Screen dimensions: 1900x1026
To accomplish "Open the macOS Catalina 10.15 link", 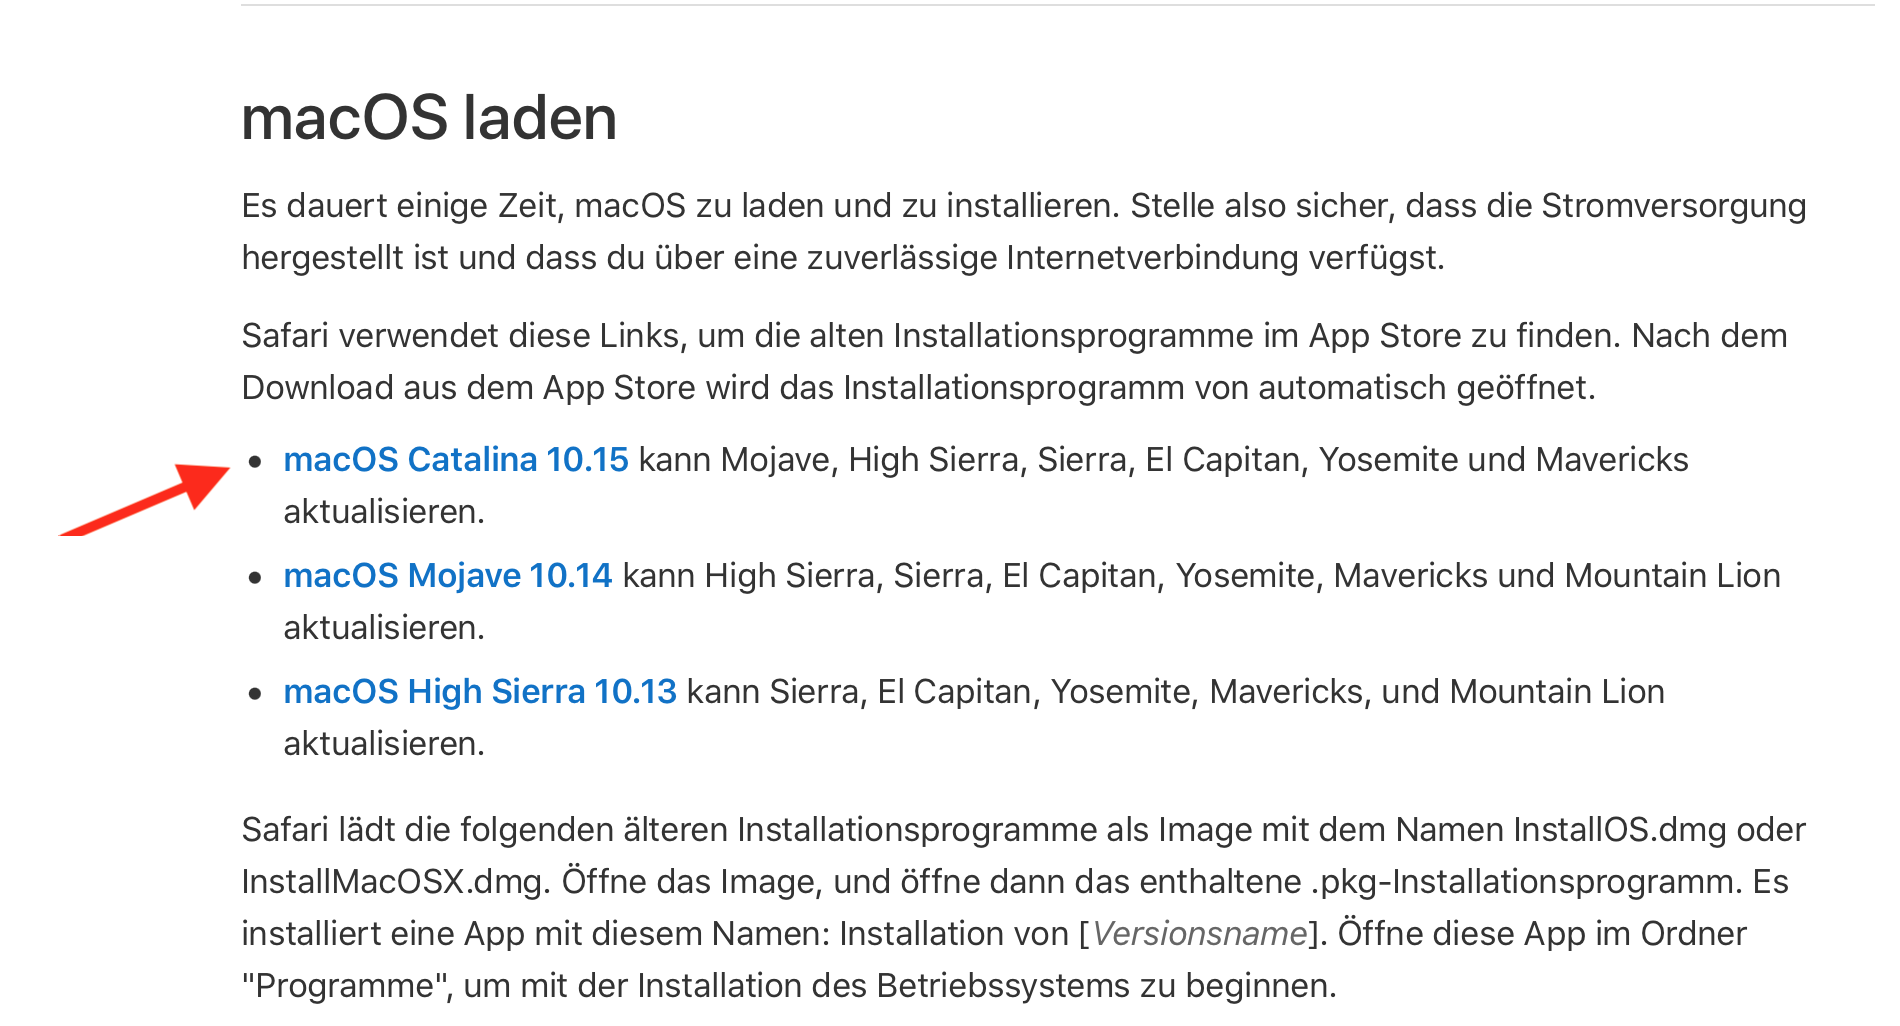I will pos(455,460).
